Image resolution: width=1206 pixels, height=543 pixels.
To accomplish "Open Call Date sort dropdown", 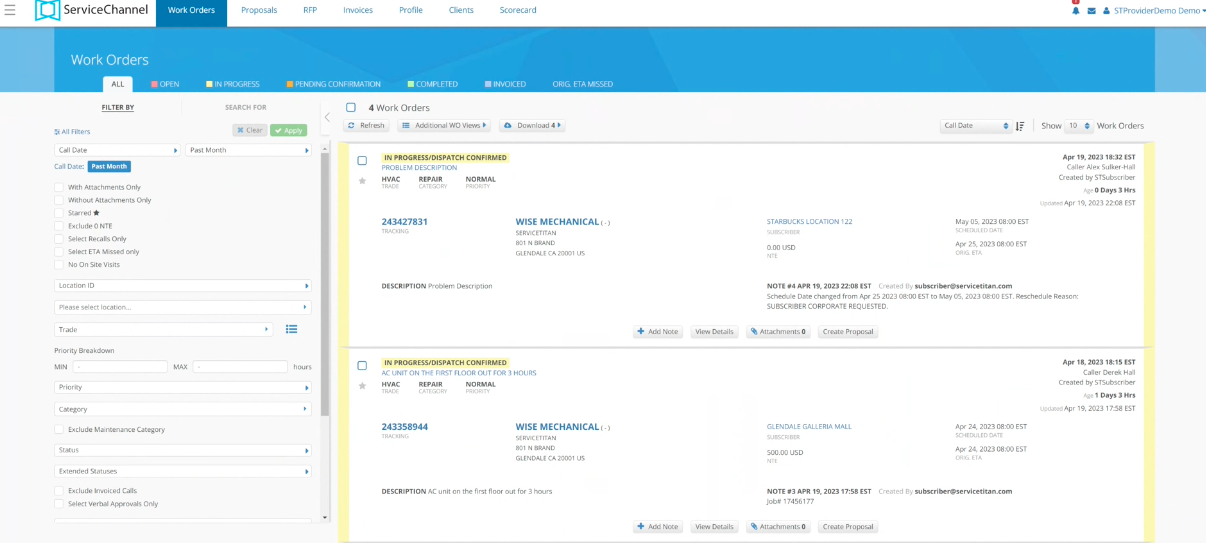I will (976, 126).
